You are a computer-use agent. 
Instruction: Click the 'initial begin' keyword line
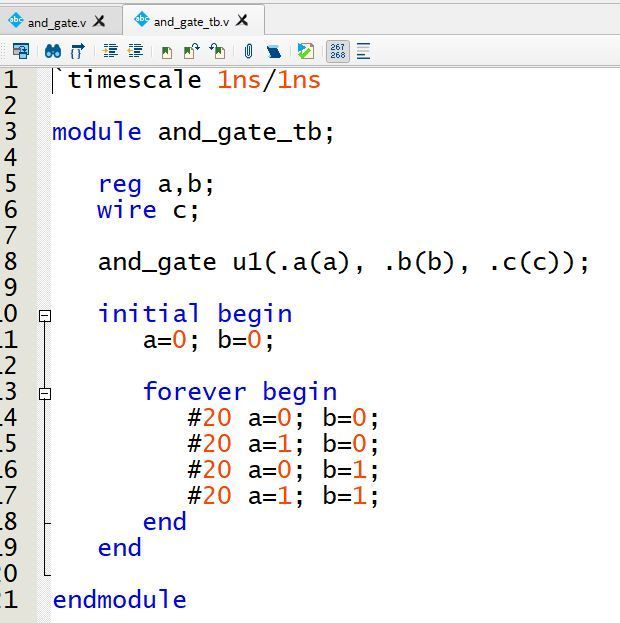point(195,314)
